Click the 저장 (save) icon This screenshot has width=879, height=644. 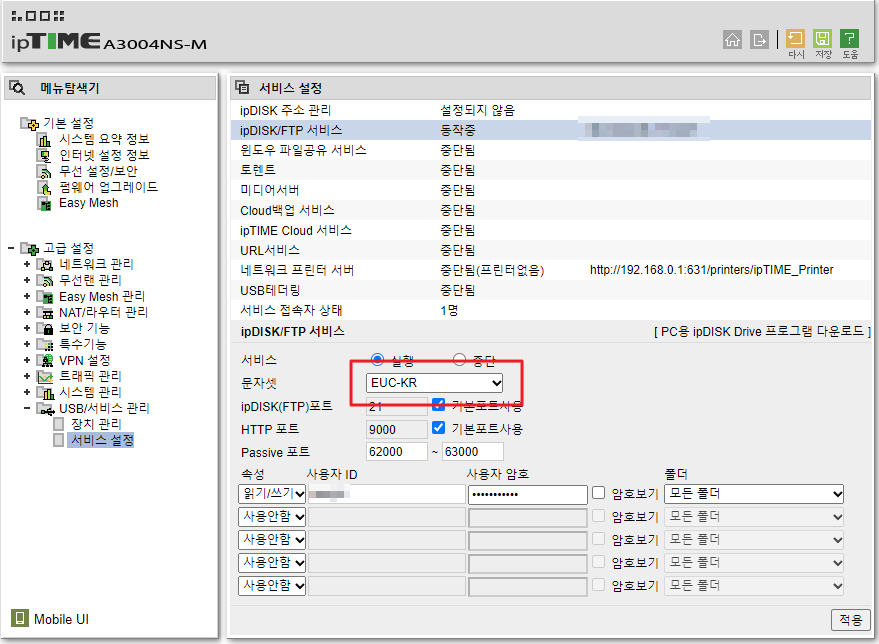(822, 39)
